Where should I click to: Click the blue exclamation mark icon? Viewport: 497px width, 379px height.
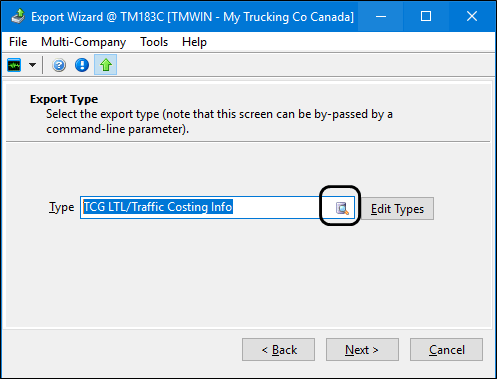point(82,65)
